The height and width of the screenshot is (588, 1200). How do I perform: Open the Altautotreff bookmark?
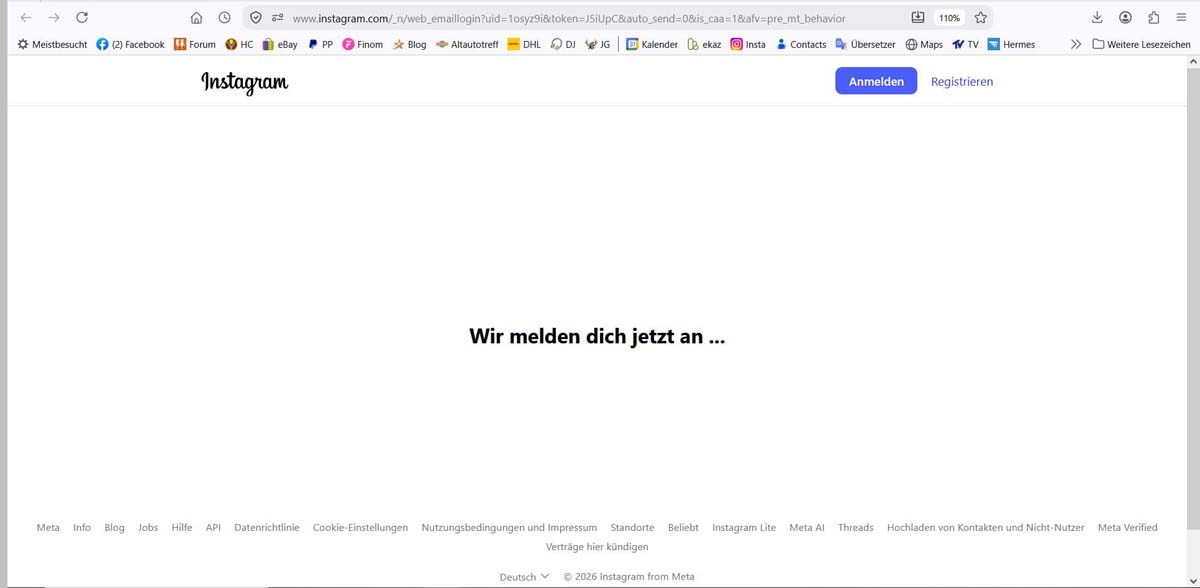point(467,44)
